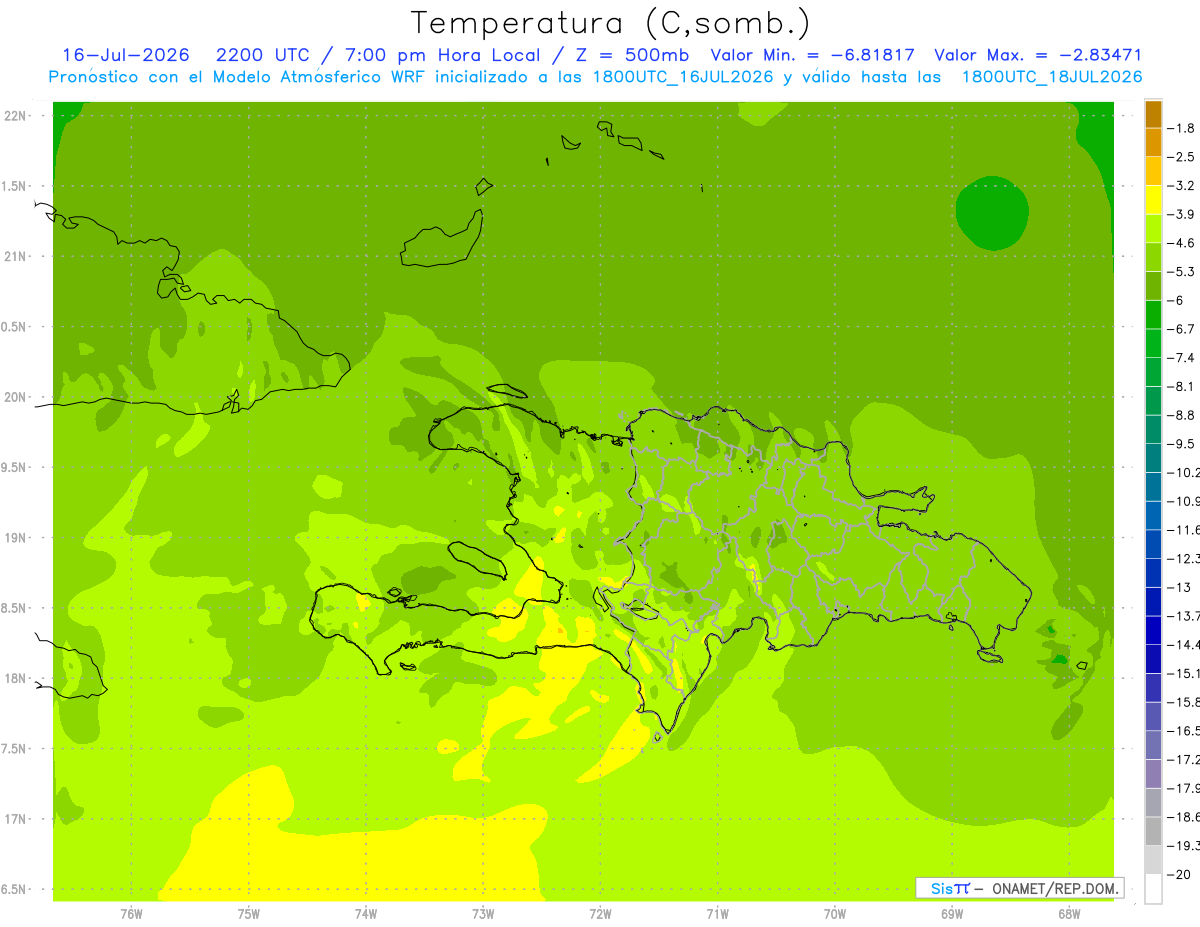Select the 'Z = 500mb' level text

pyautogui.click(x=632, y=55)
